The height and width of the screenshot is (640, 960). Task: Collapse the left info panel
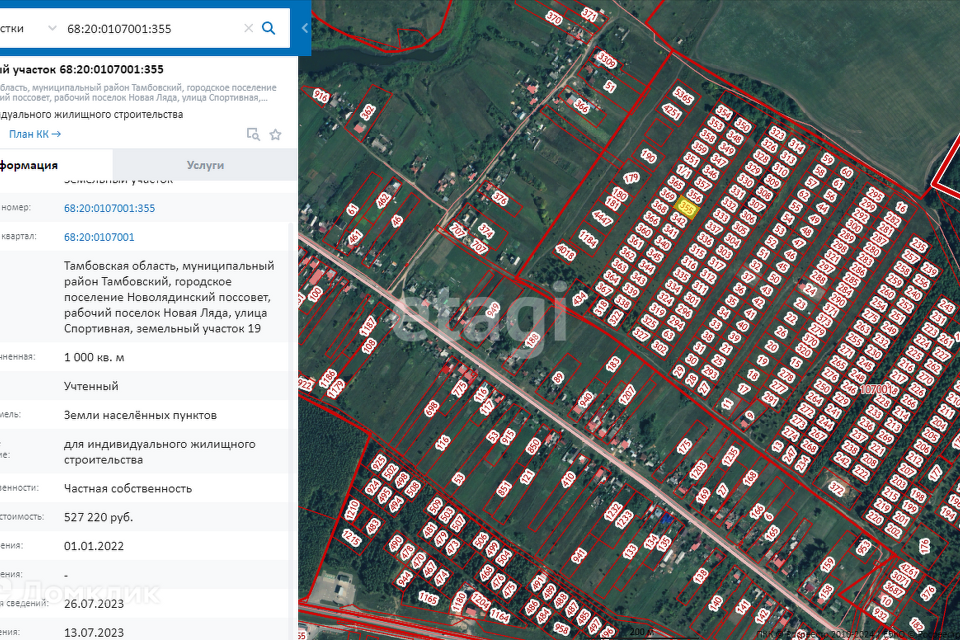pos(304,29)
